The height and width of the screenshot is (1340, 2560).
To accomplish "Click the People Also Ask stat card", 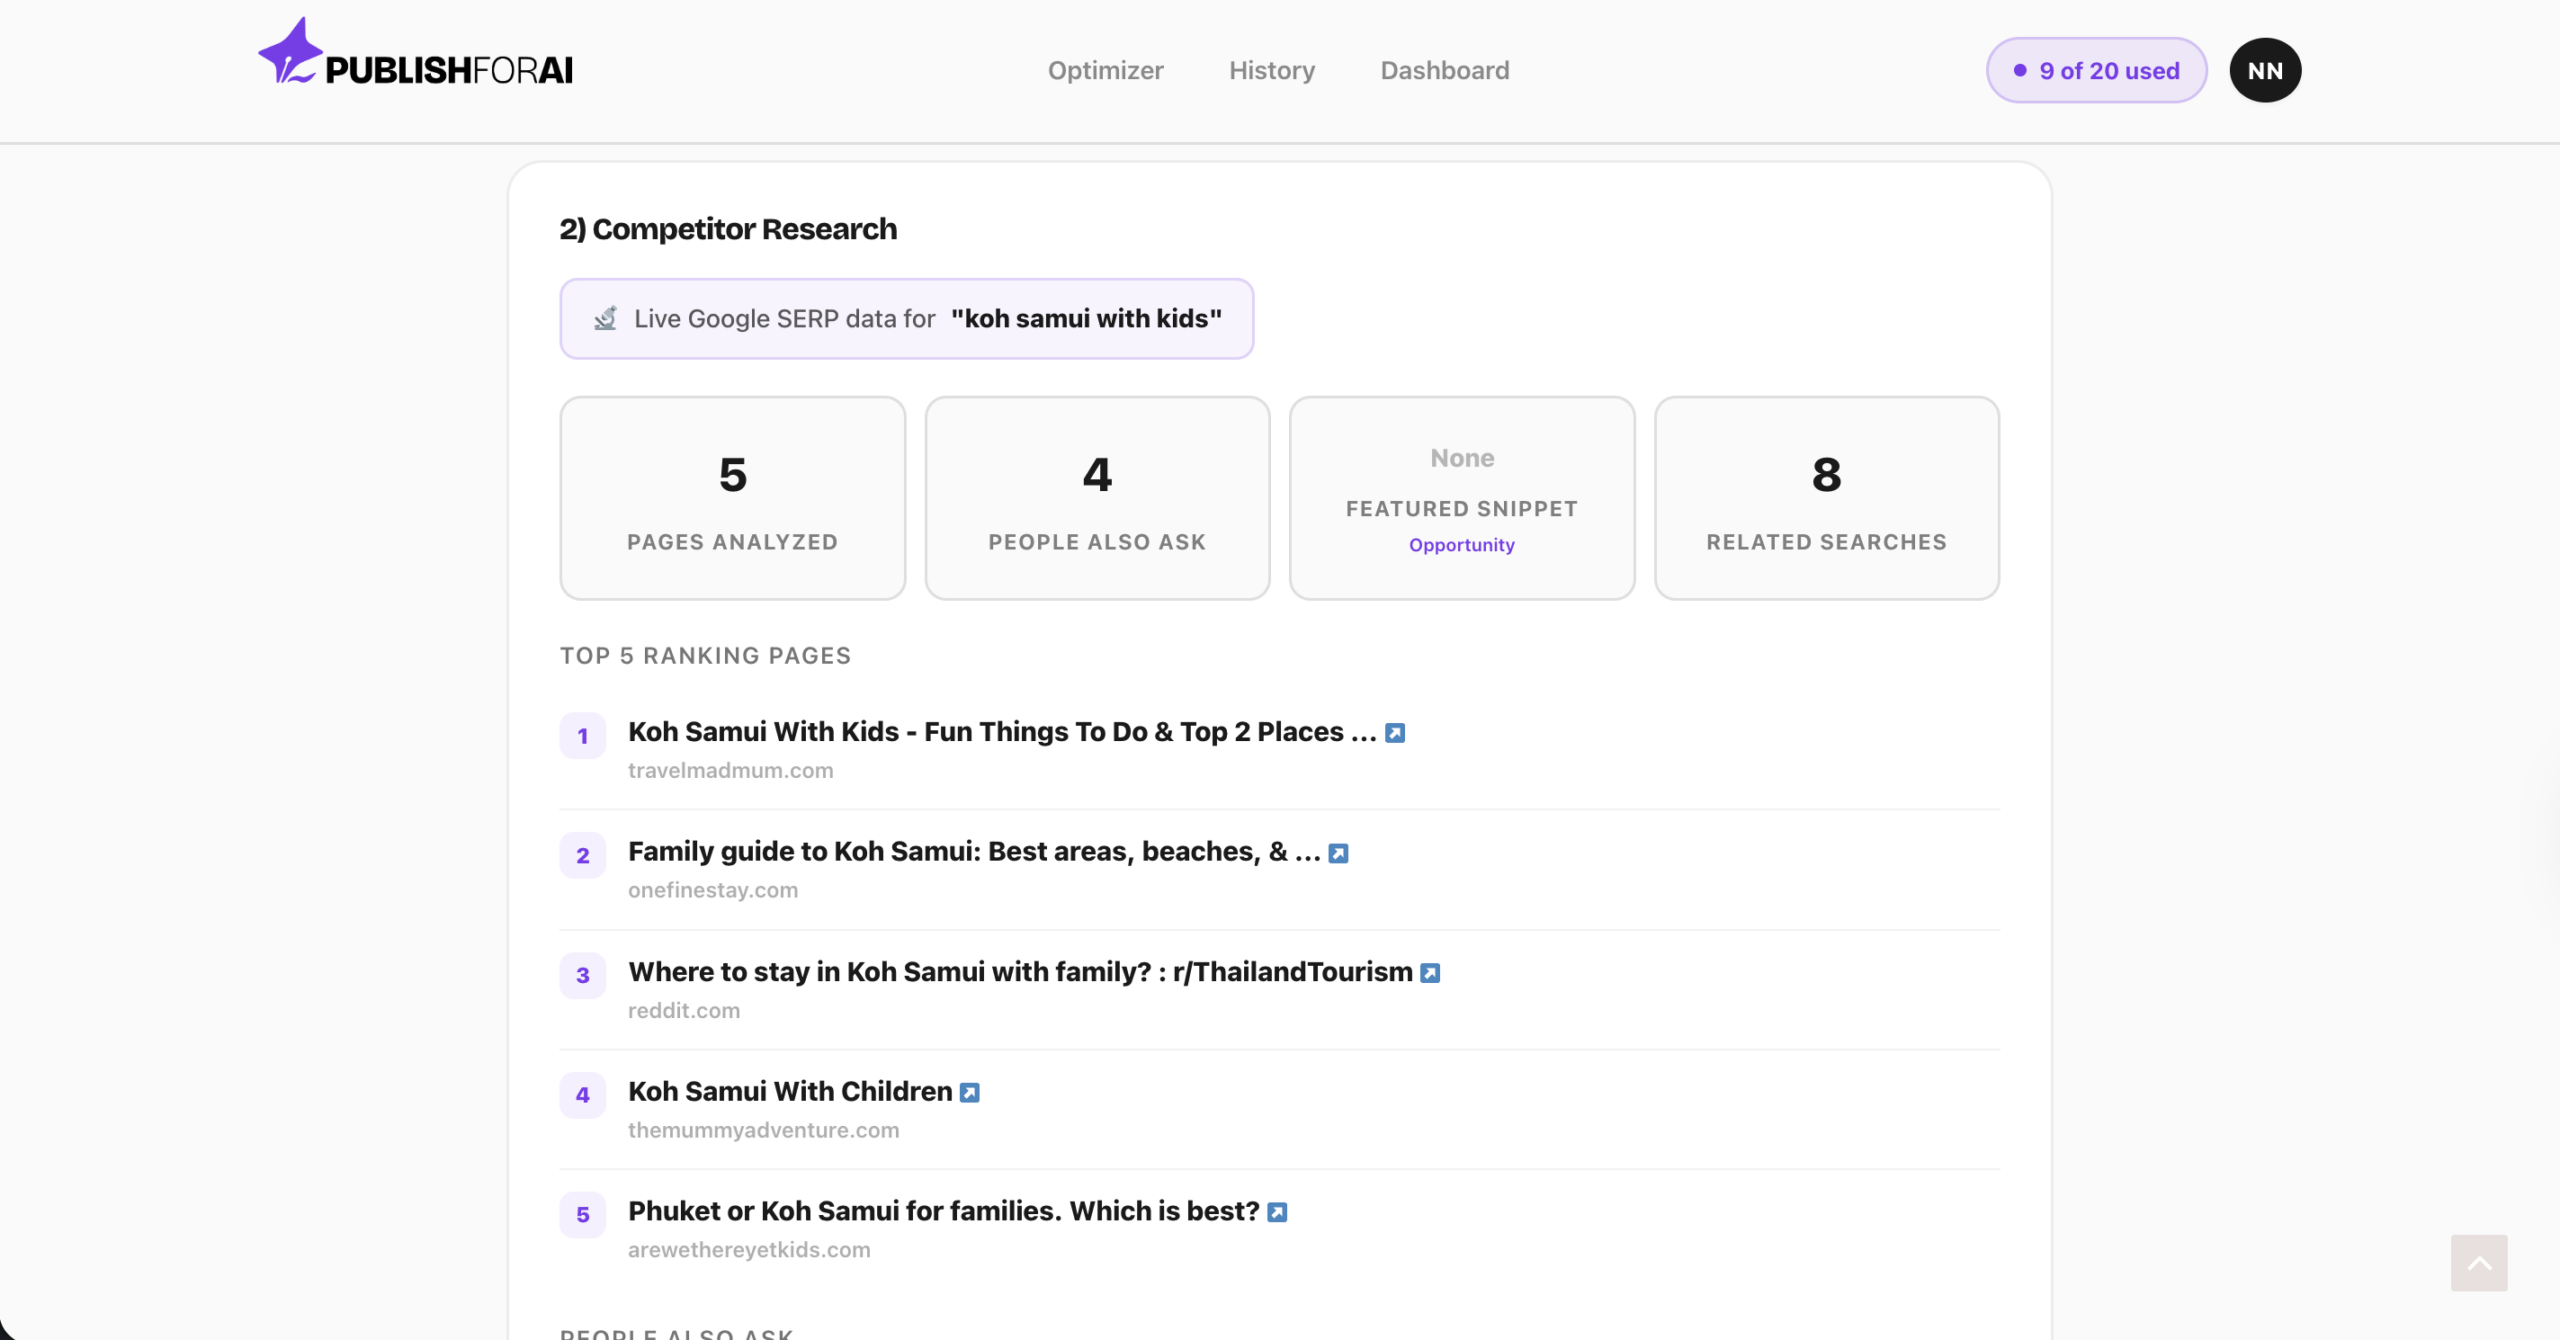I will coord(1097,498).
